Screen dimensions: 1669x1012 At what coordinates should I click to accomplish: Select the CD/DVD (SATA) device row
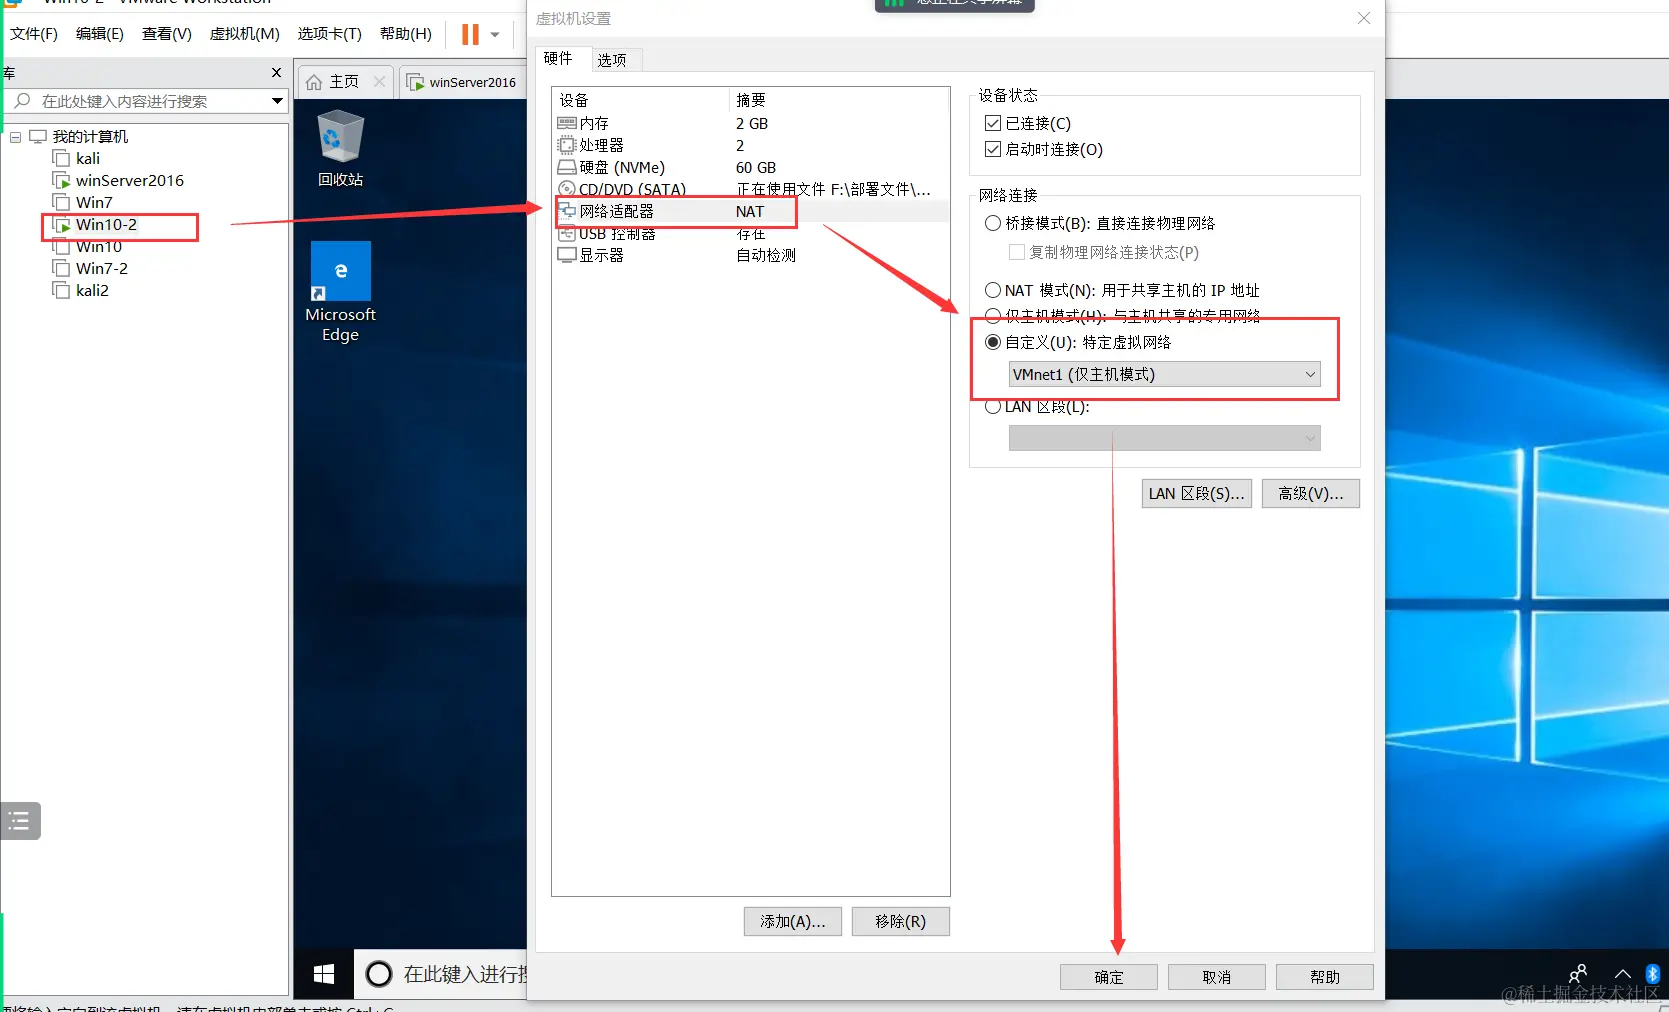tap(750, 190)
